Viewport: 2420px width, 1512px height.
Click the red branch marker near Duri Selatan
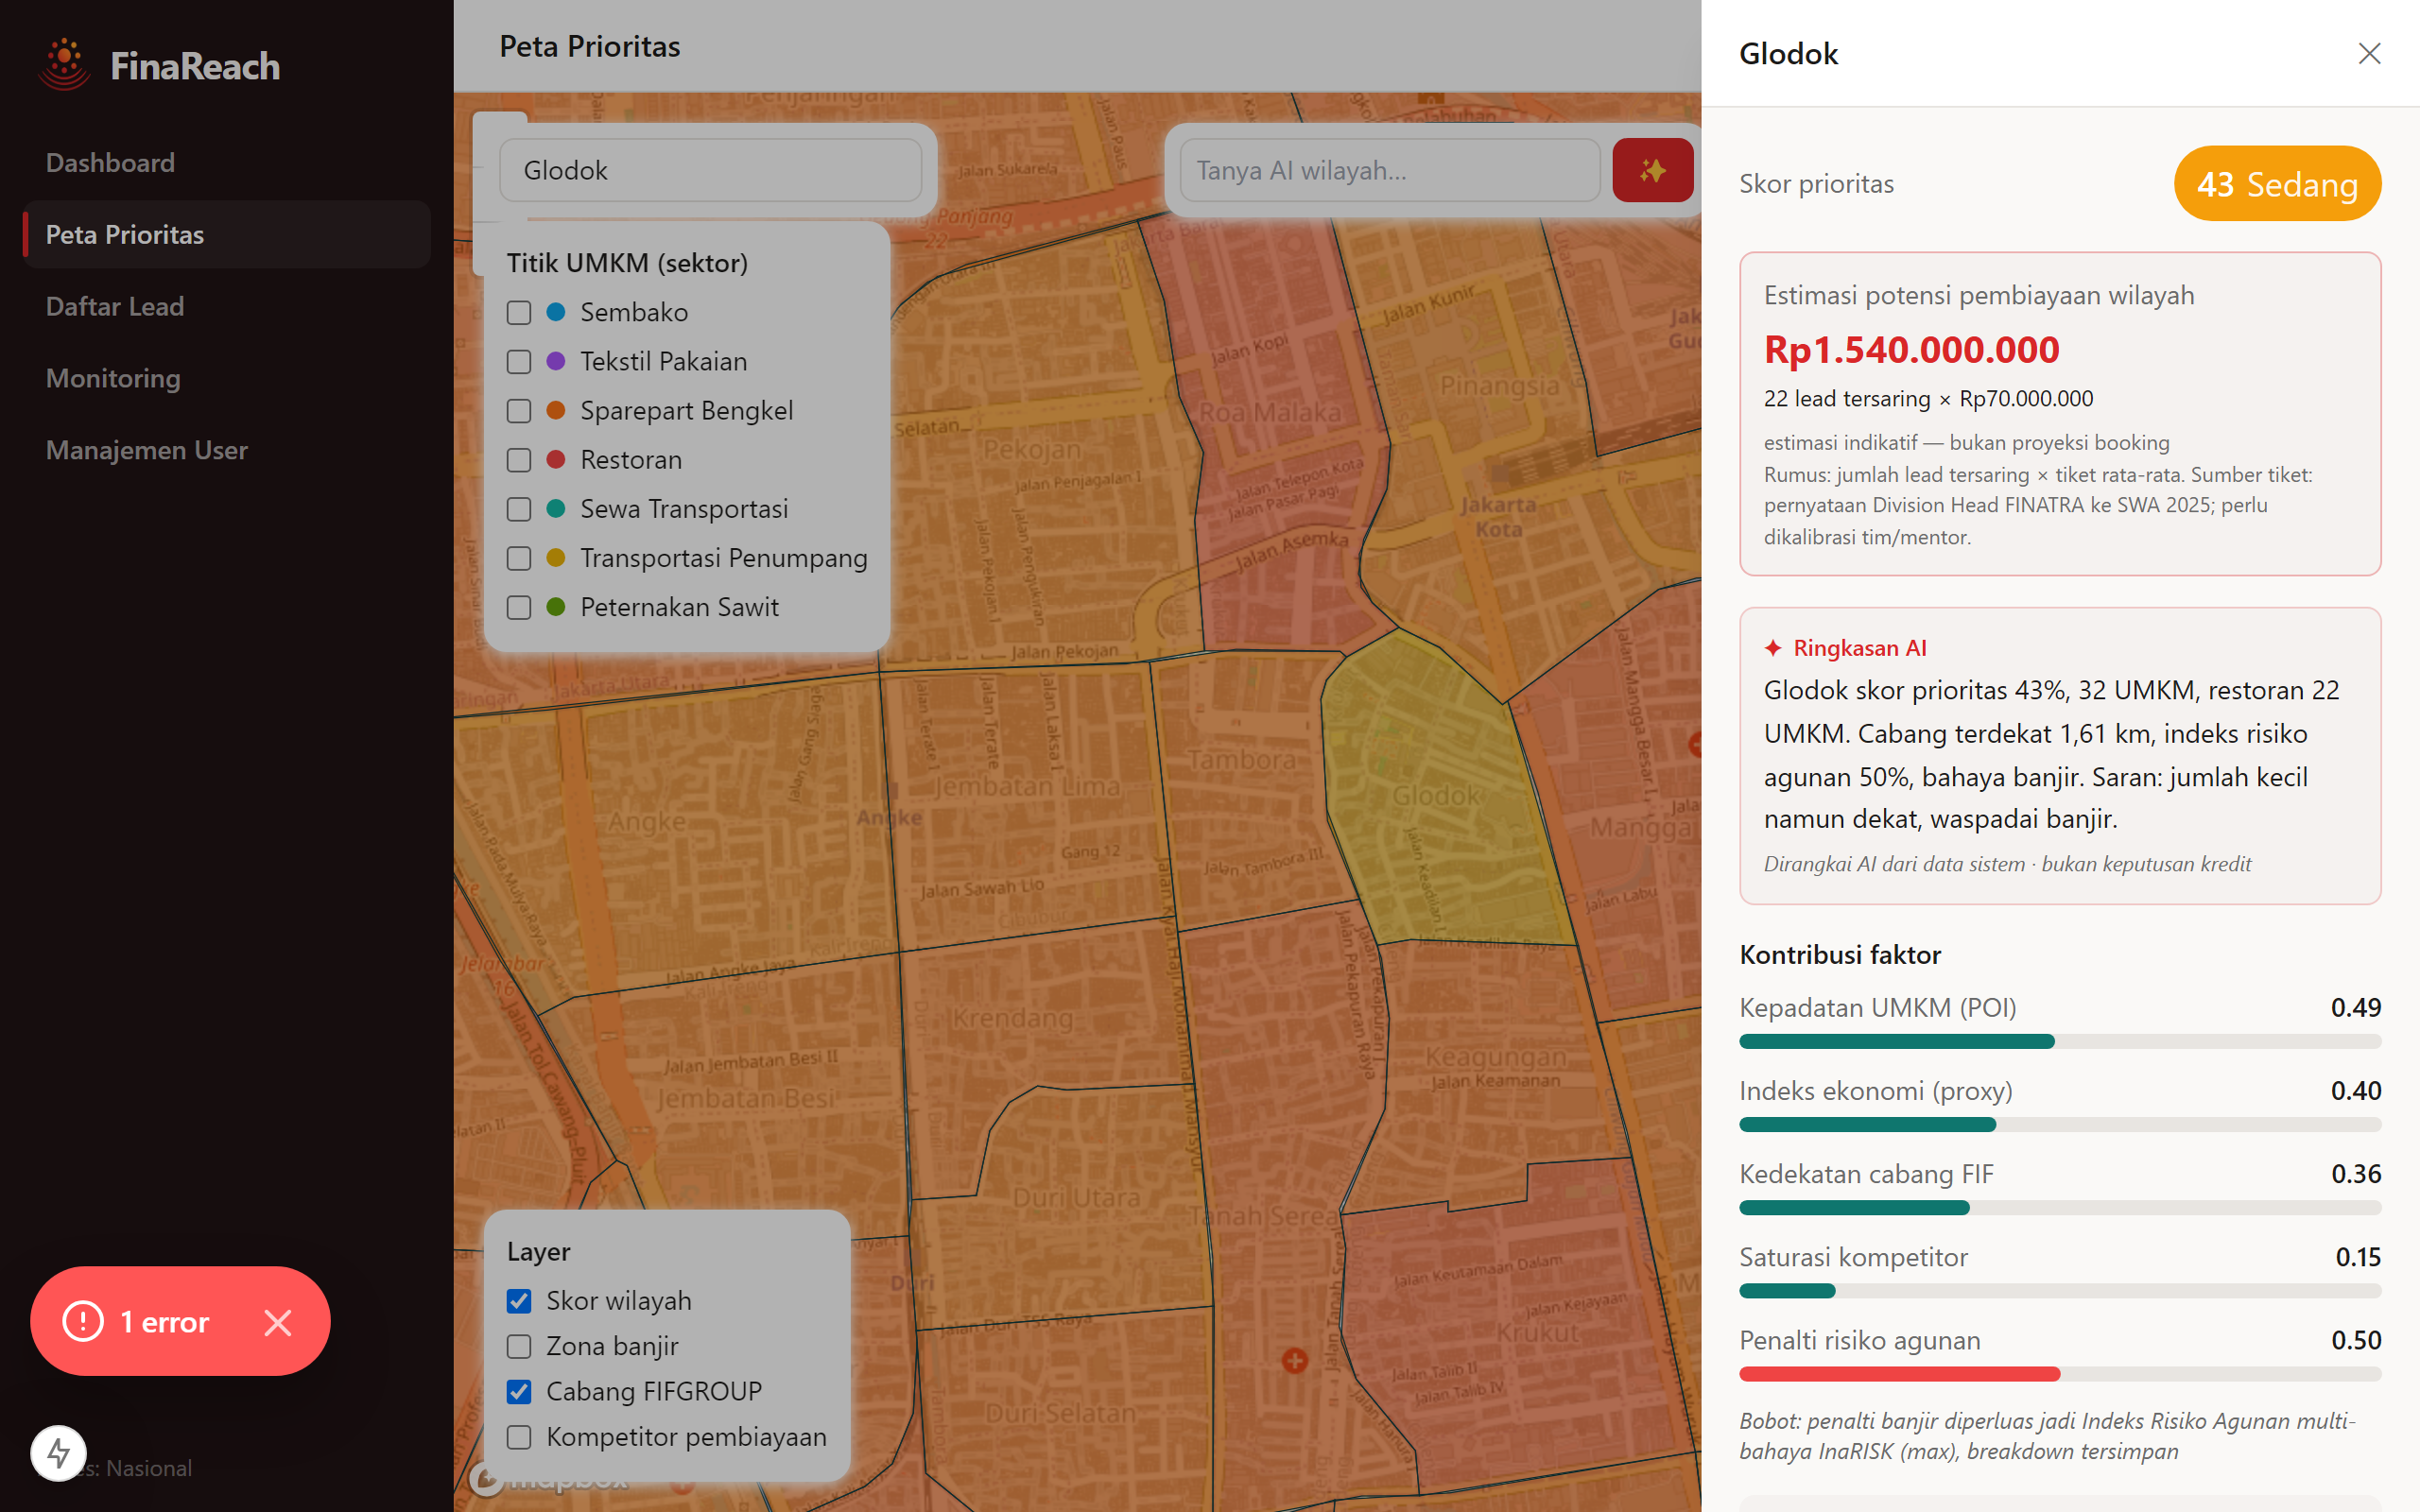point(1295,1360)
